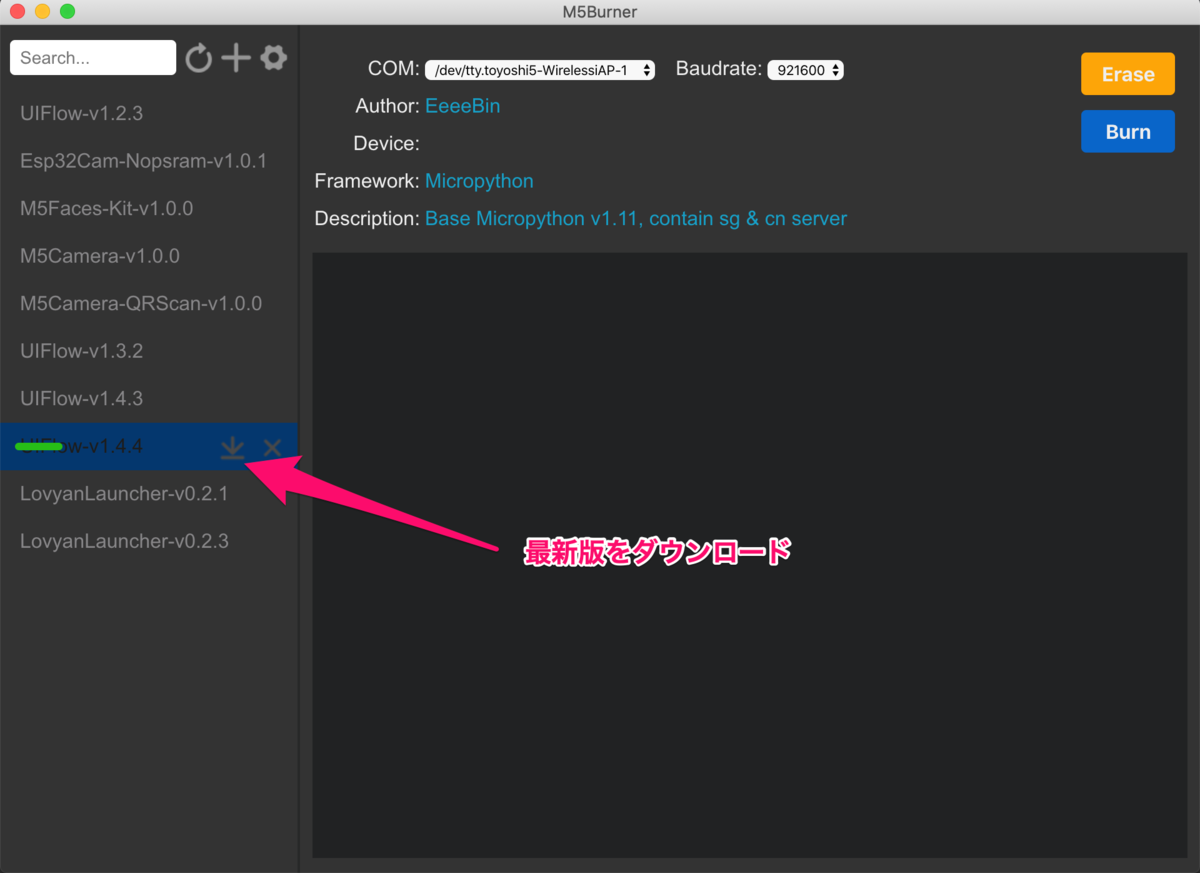Viewport: 1200px width, 873px height.
Task: Click the Micropython framework value
Action: (479, 181)
